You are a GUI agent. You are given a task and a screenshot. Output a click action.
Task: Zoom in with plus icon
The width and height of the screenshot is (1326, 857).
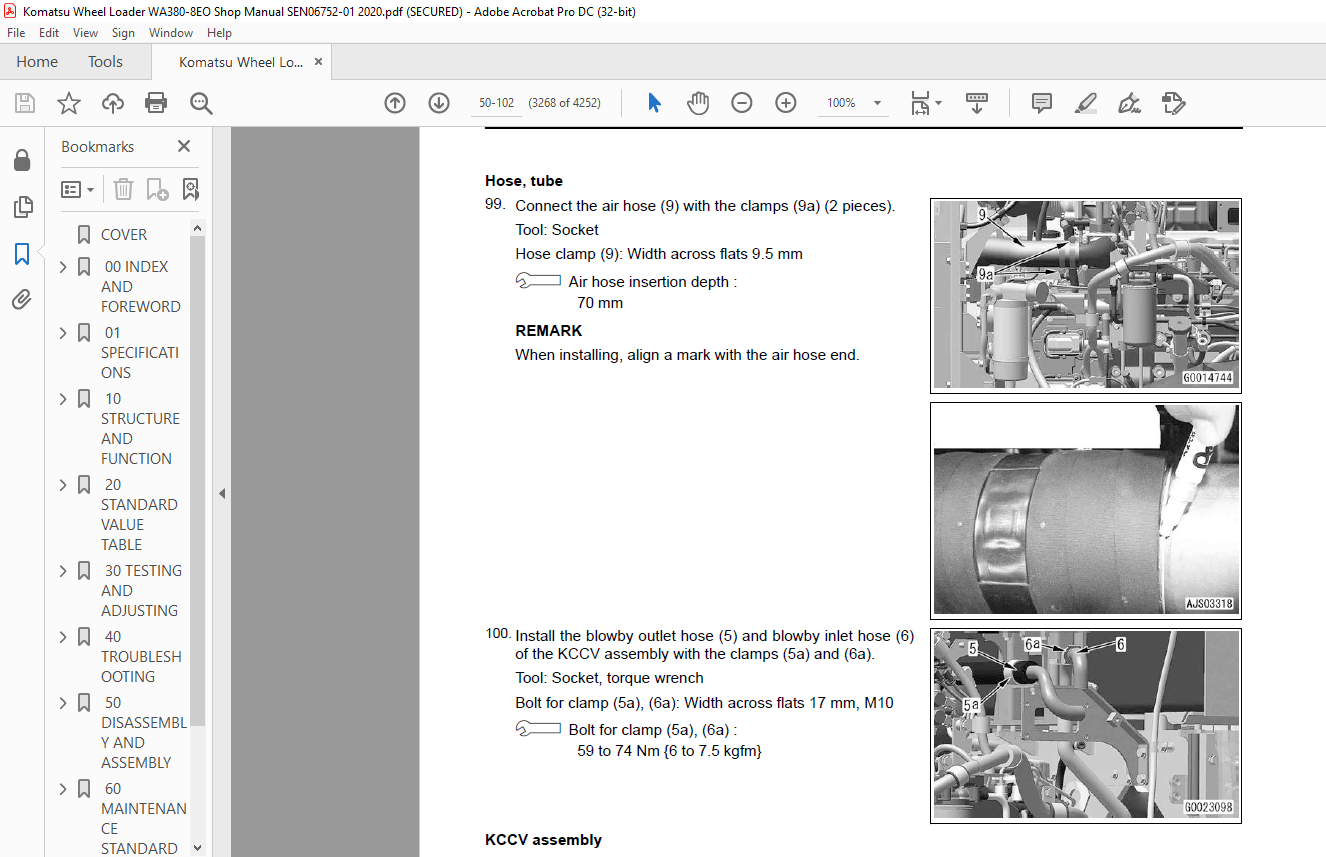(x=786, y=103)
